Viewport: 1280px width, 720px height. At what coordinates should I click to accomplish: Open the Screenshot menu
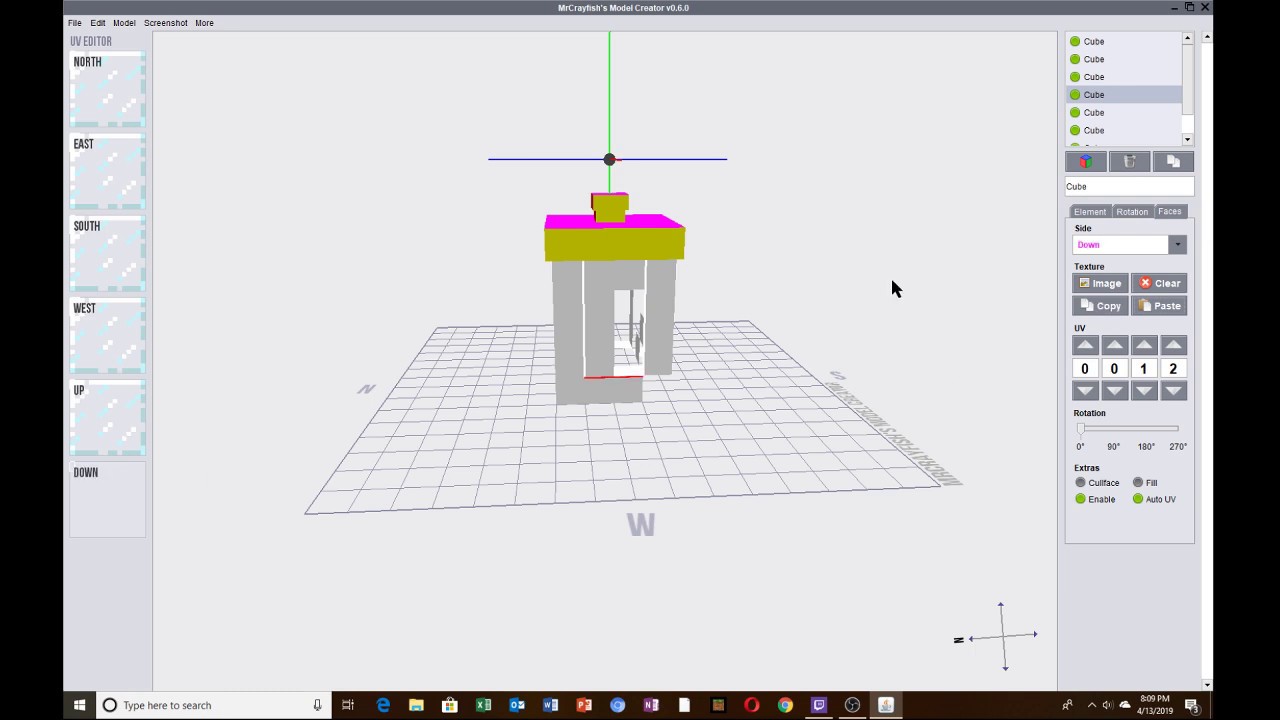pos(165,23)
